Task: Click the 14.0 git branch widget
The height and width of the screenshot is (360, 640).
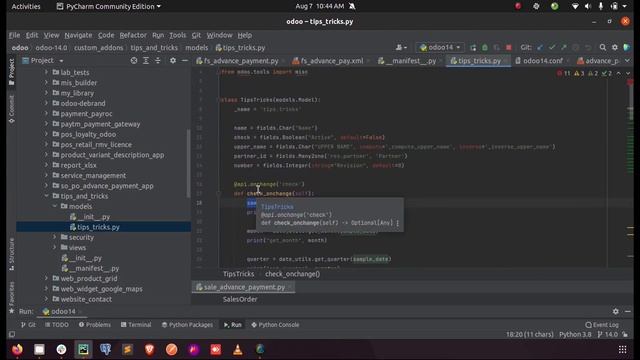Action: 608,334
